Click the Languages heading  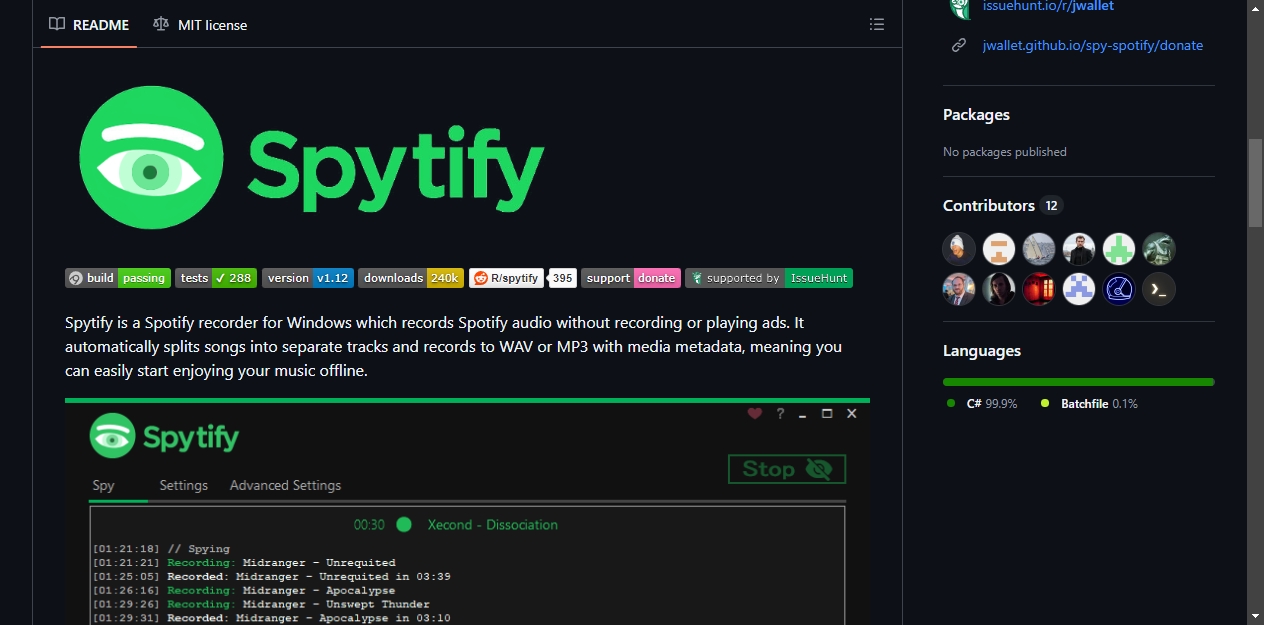[x=982, y=351]
